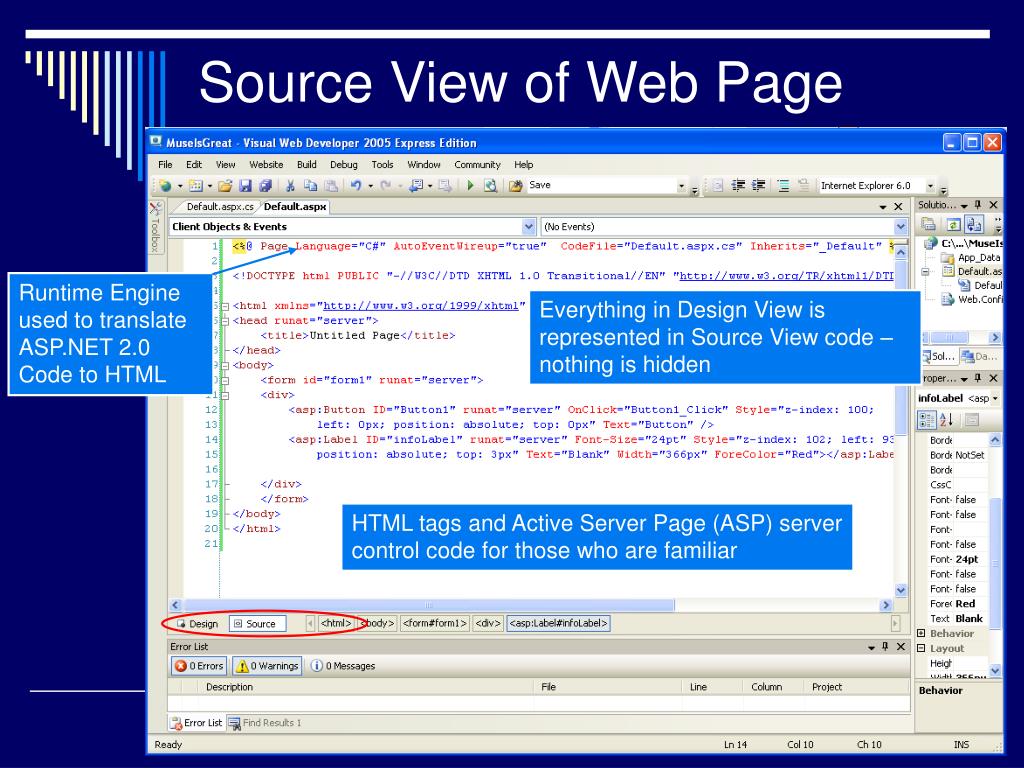Toggle the 0 Messages filter
Image resolution: width=1024 pixels, height=768 pixels.
(x=344, y=666)
